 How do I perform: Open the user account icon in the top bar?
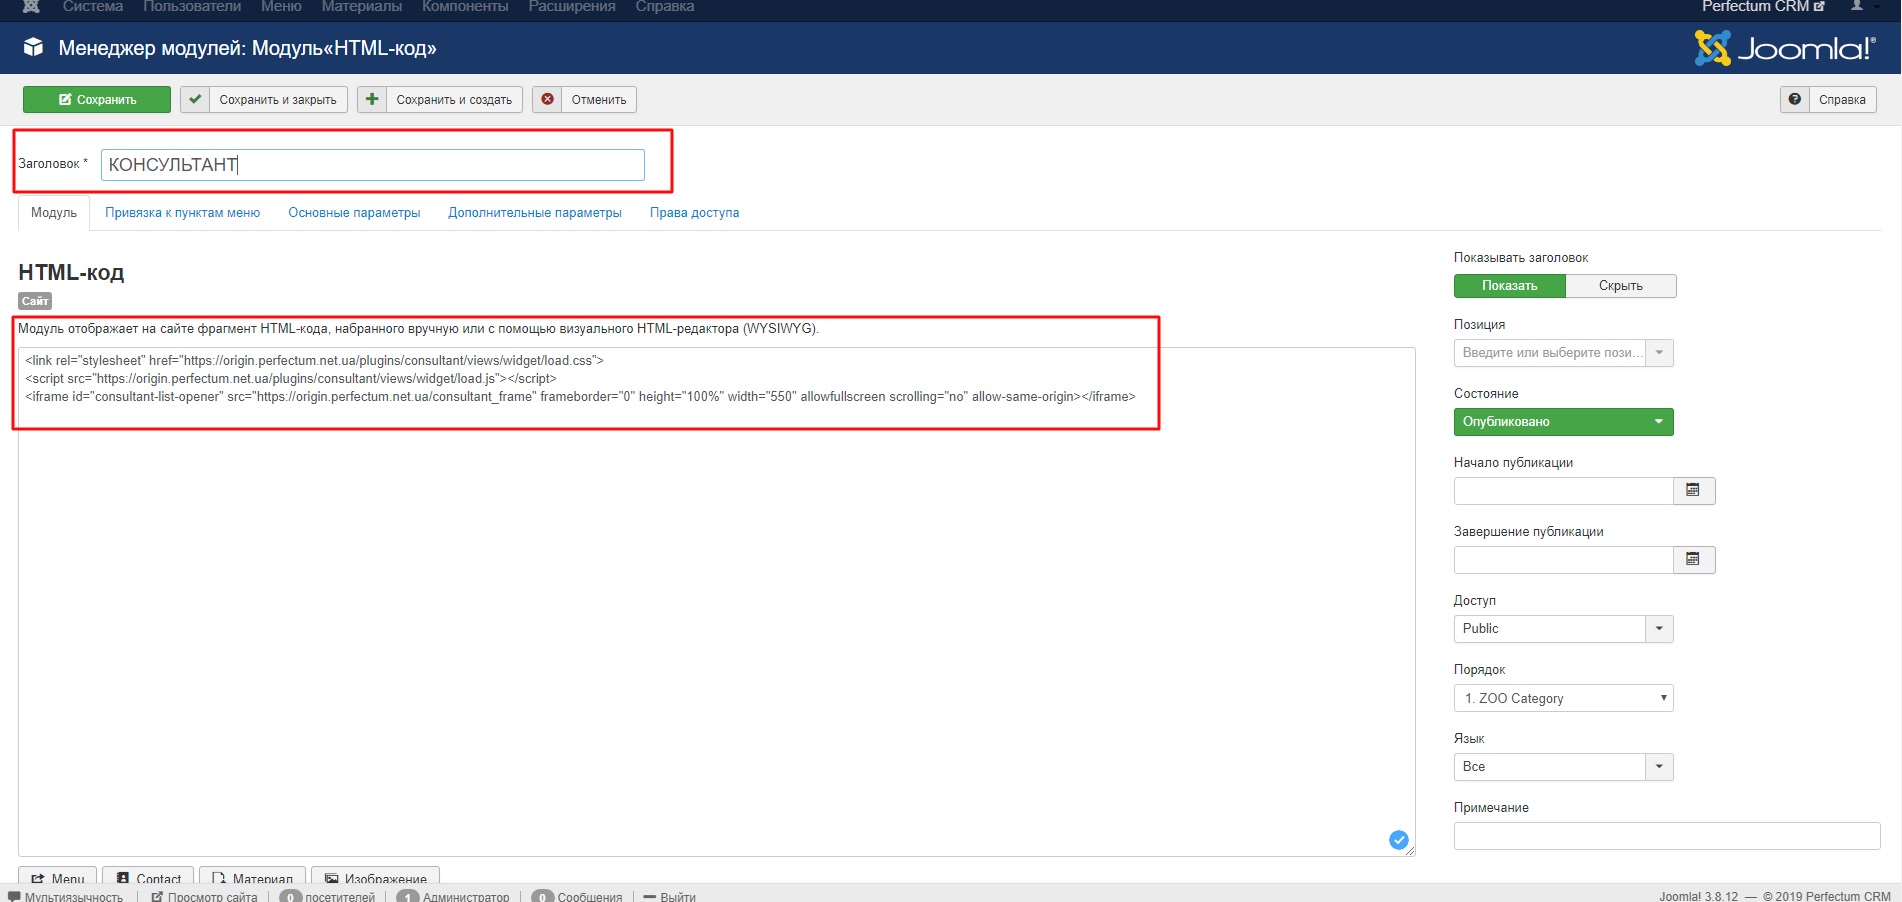1857,6
